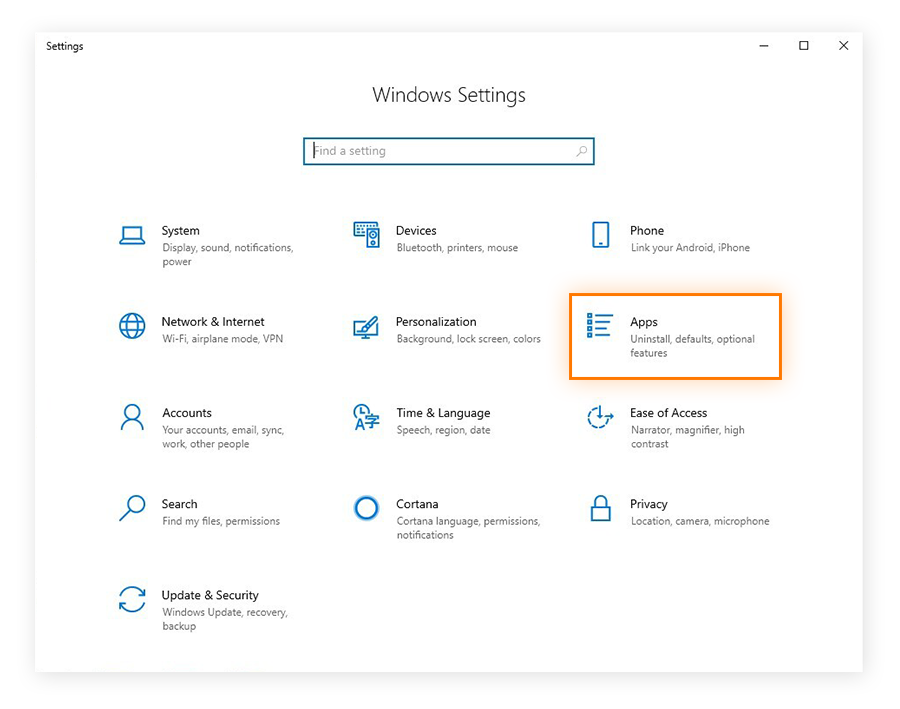
Task: Open the Cortana title
Action: (x=417, y=504)
